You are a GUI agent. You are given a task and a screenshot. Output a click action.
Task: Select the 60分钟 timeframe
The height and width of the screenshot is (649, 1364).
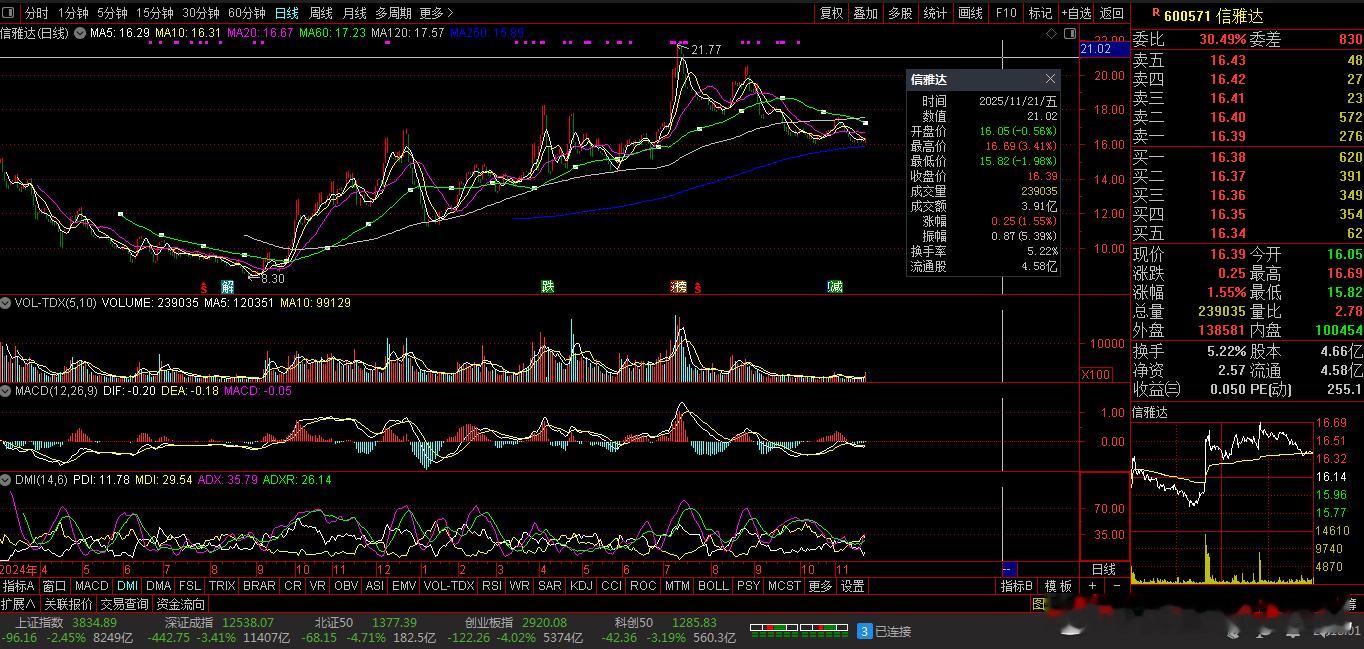coord(246,13)
